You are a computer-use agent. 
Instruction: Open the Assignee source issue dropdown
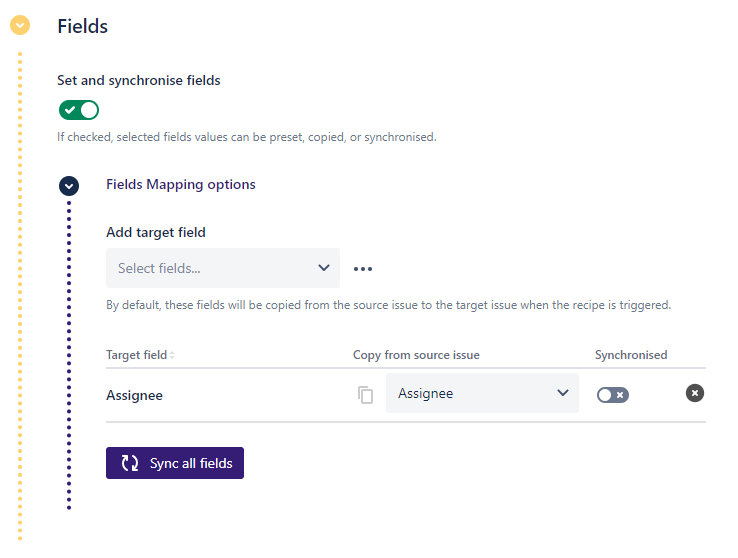(472, 393)
